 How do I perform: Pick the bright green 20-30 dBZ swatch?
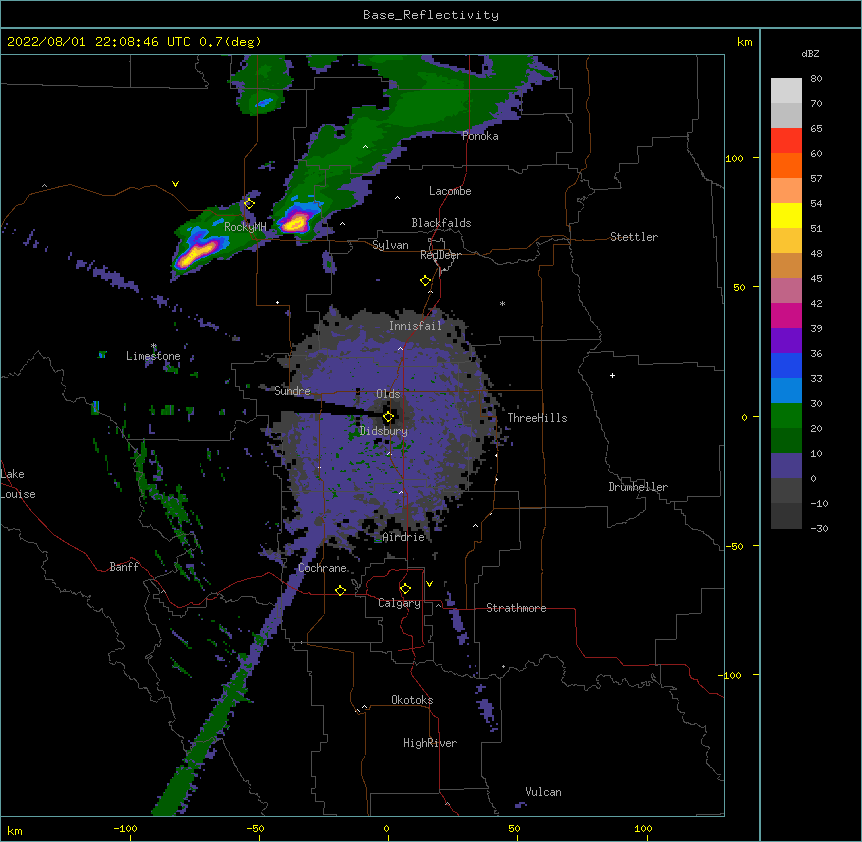pyautogui.click(x=786, y=416)
